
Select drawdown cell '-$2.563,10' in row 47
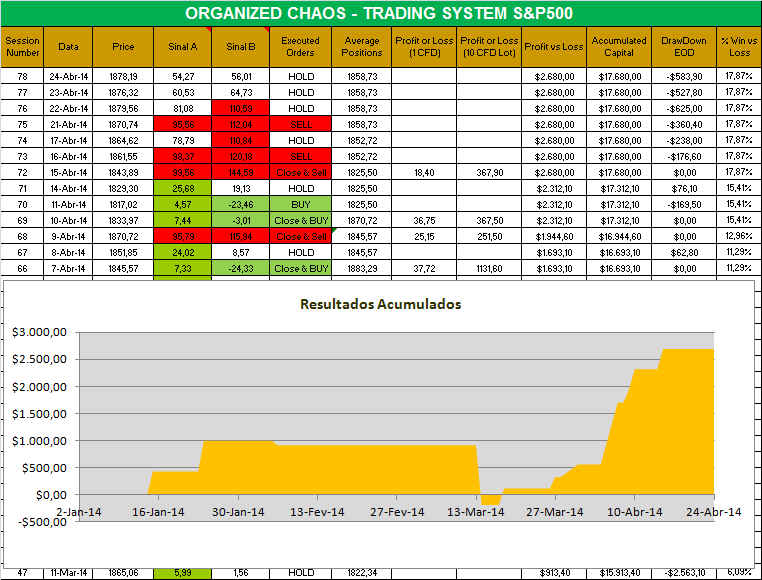tap(684, 573)
